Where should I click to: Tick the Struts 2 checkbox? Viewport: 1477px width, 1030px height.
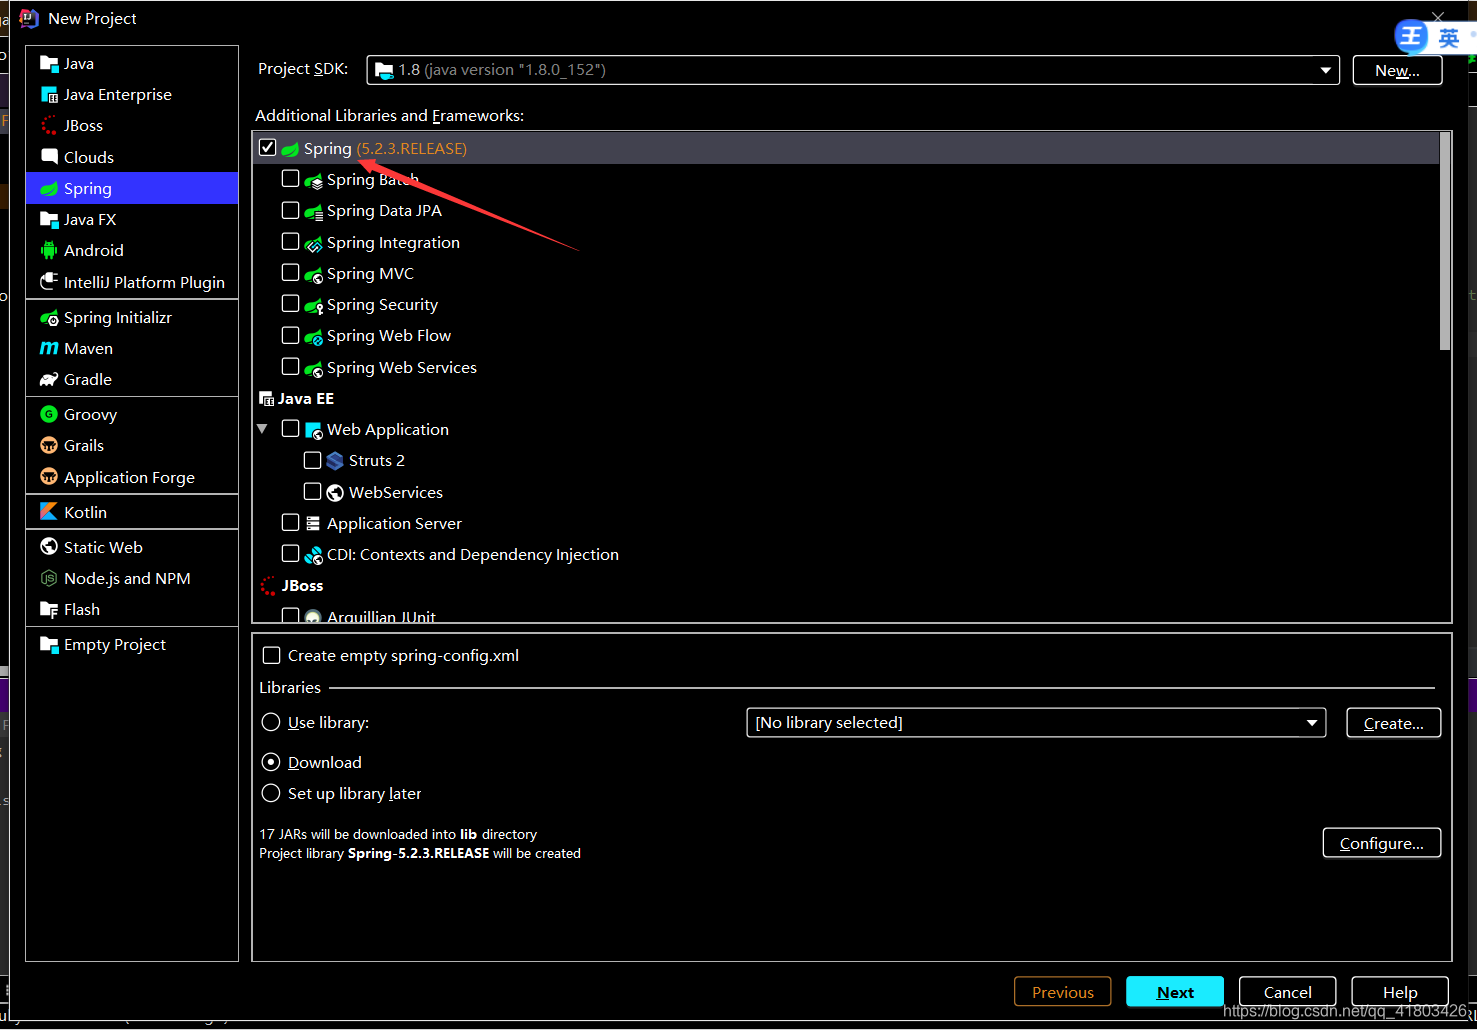click(312, 460)
